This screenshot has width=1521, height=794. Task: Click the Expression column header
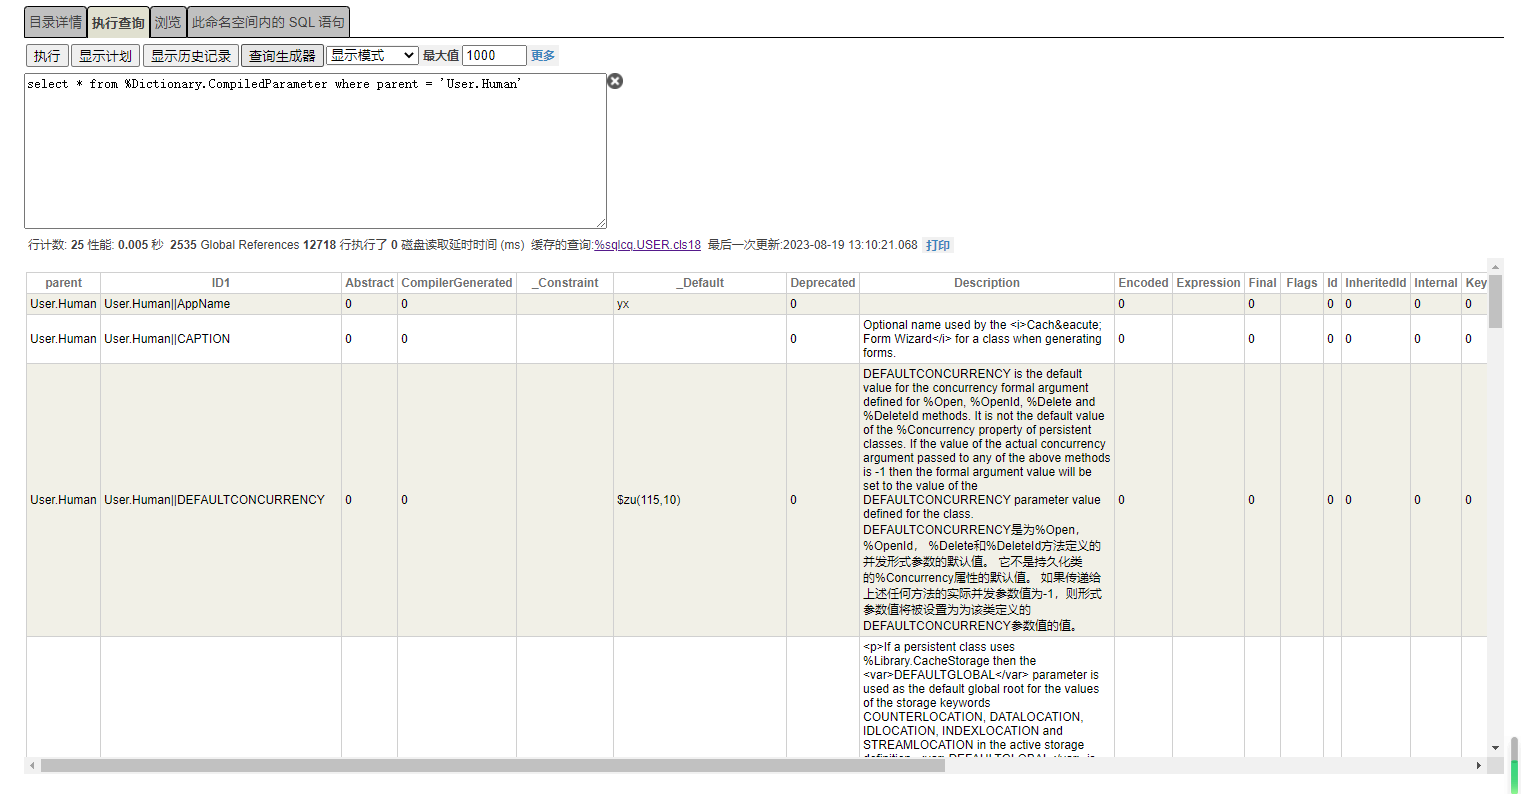click(1208, 283)
